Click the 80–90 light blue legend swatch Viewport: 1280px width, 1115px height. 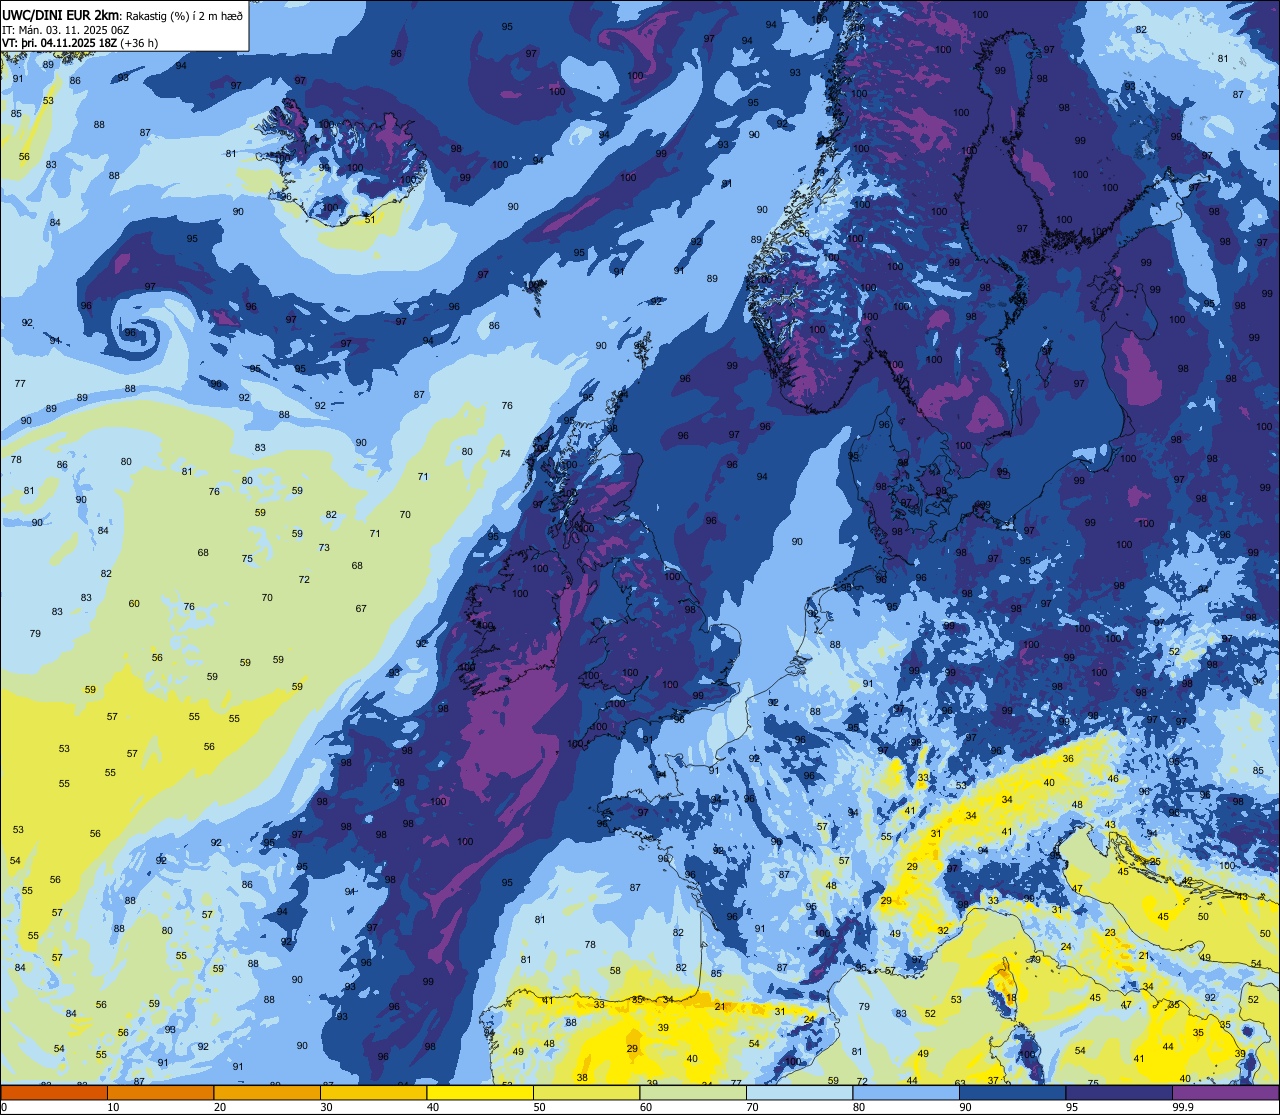(906, 1093)
